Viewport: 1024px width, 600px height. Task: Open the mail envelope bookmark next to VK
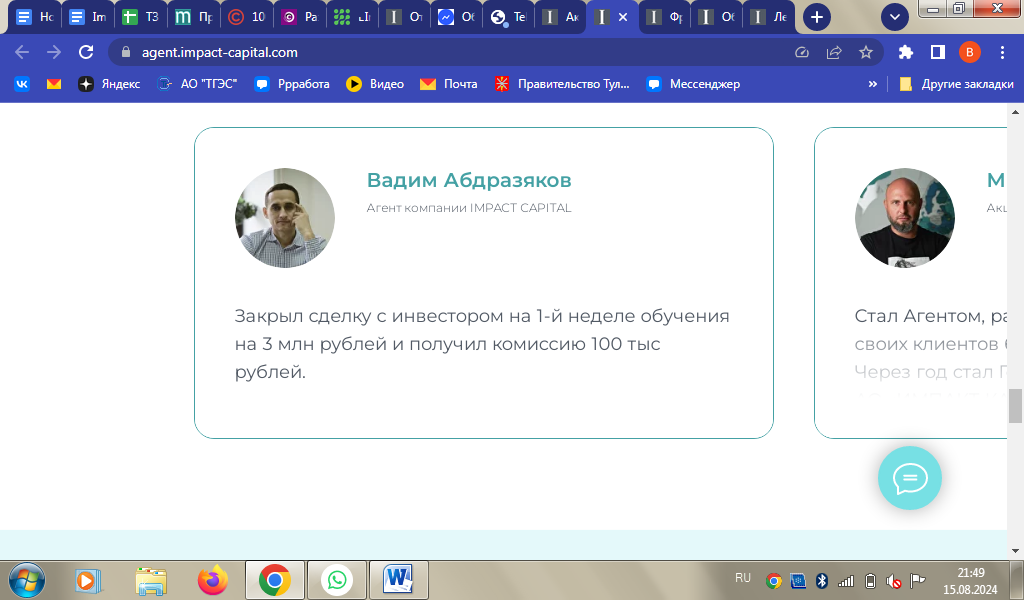click(x=54, y=84)
